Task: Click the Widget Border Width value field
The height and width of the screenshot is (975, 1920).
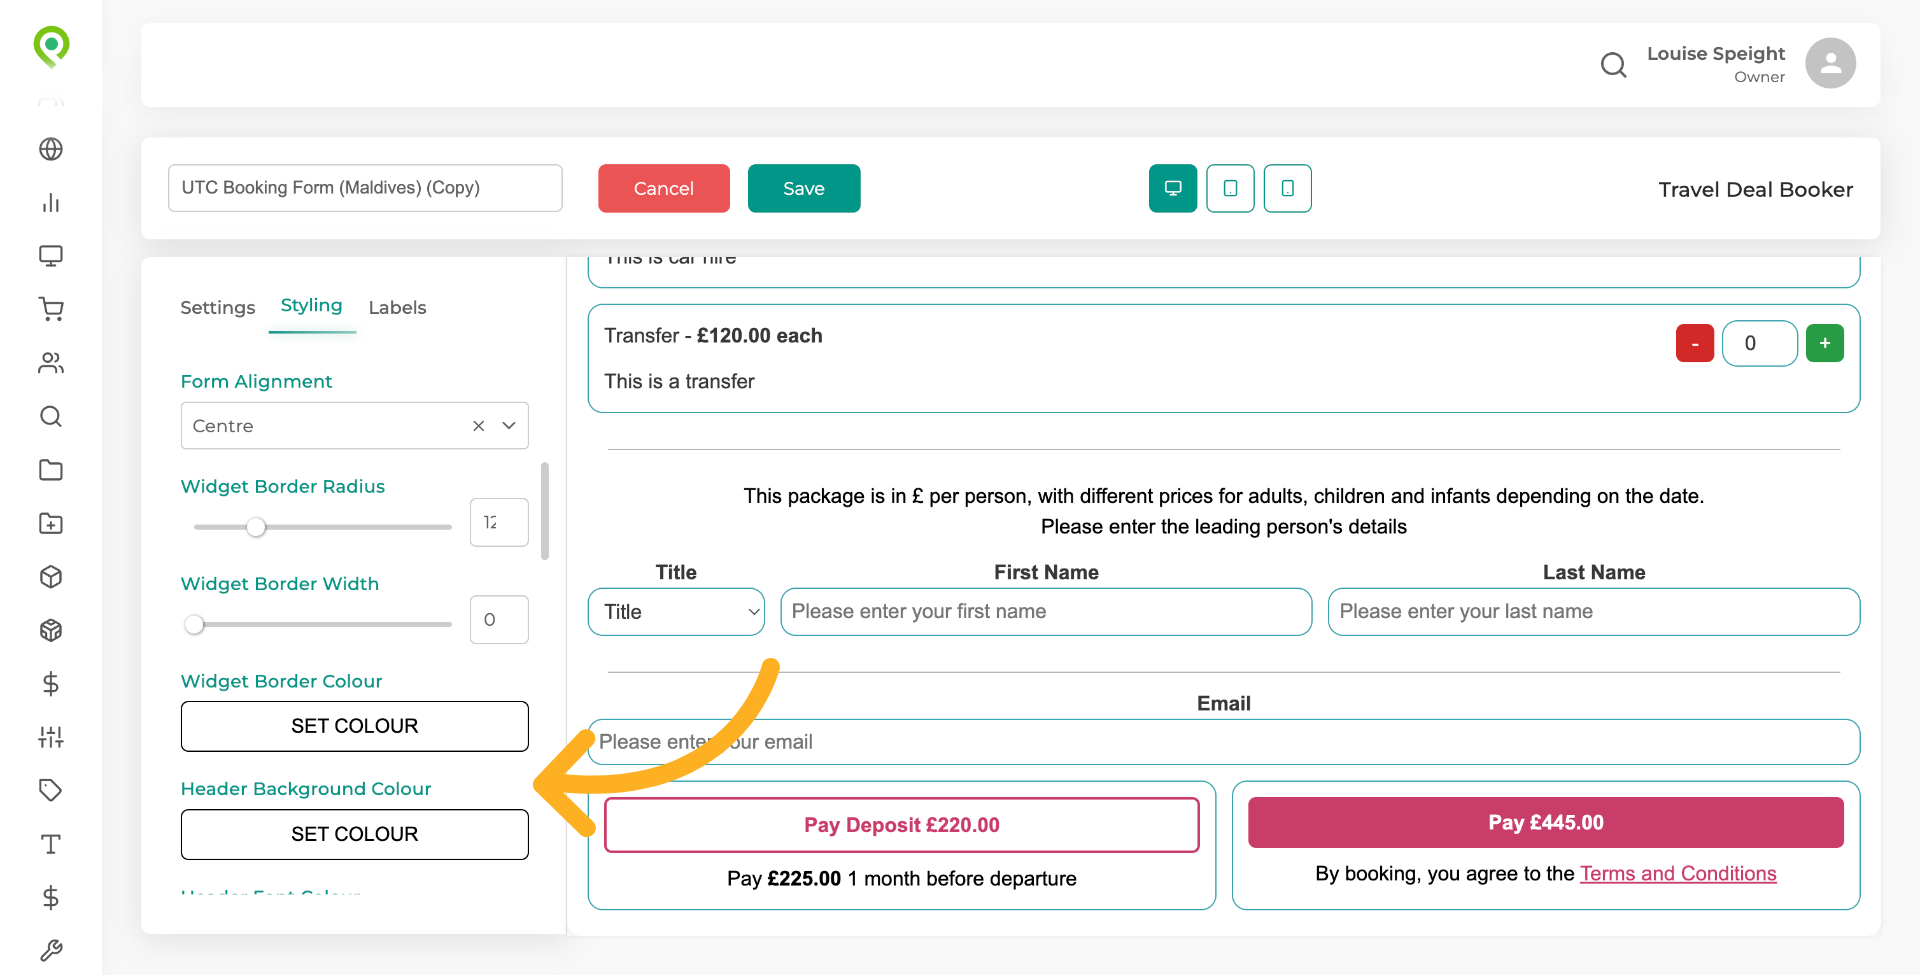Action: click(x=499, y=620)
